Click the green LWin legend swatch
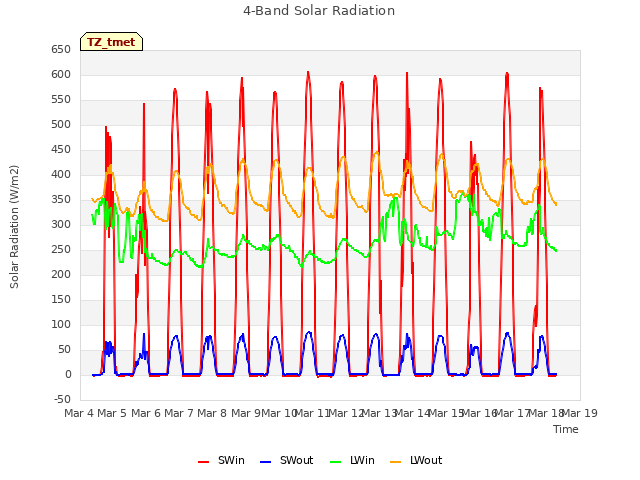The width and height of the screenshot is (640, 480). click(x=335, y=462)
